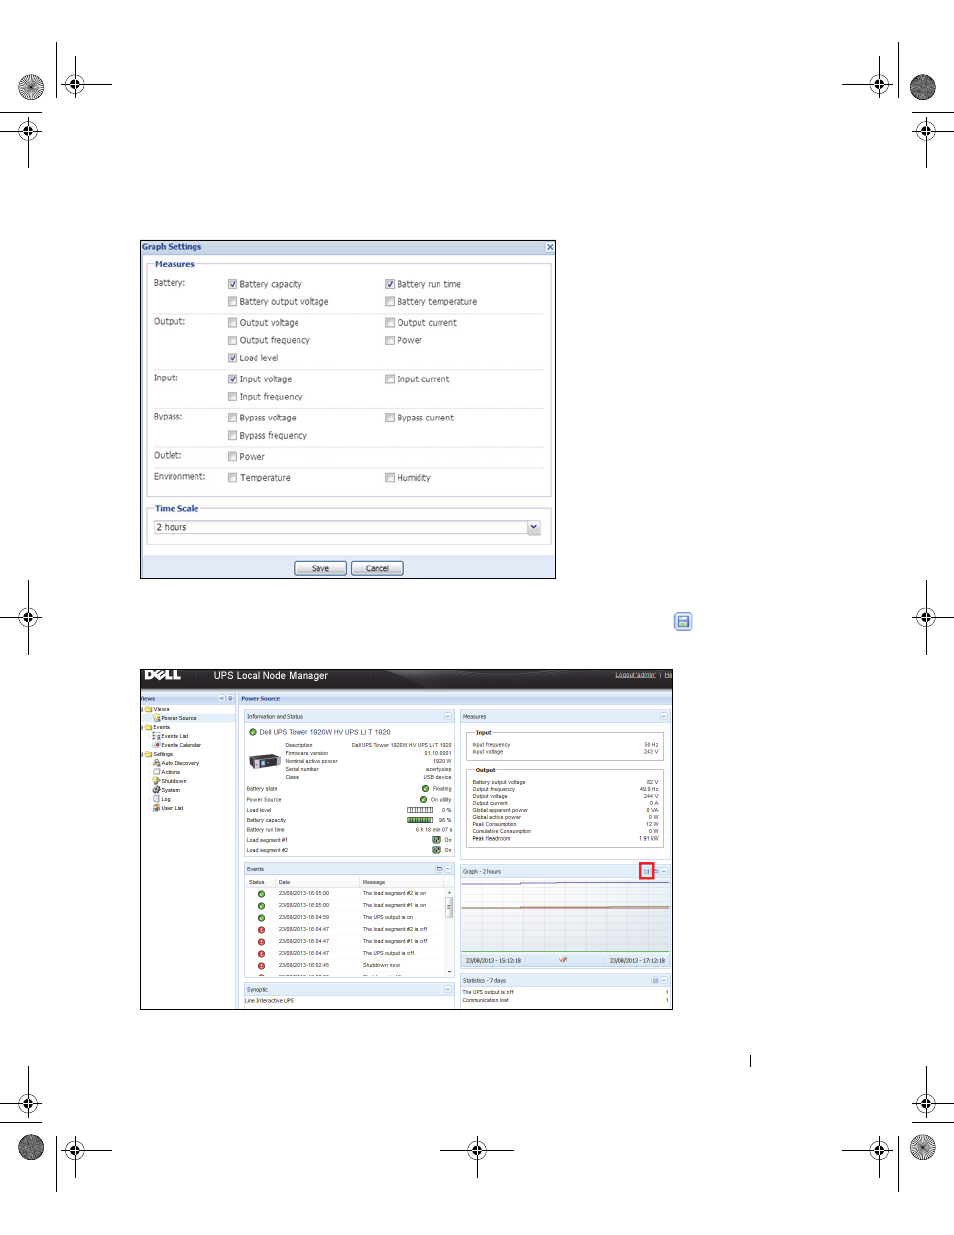
Task: Cancel the Graph Settings dialog
Action: pyautogui.click(x=378, y=568)
